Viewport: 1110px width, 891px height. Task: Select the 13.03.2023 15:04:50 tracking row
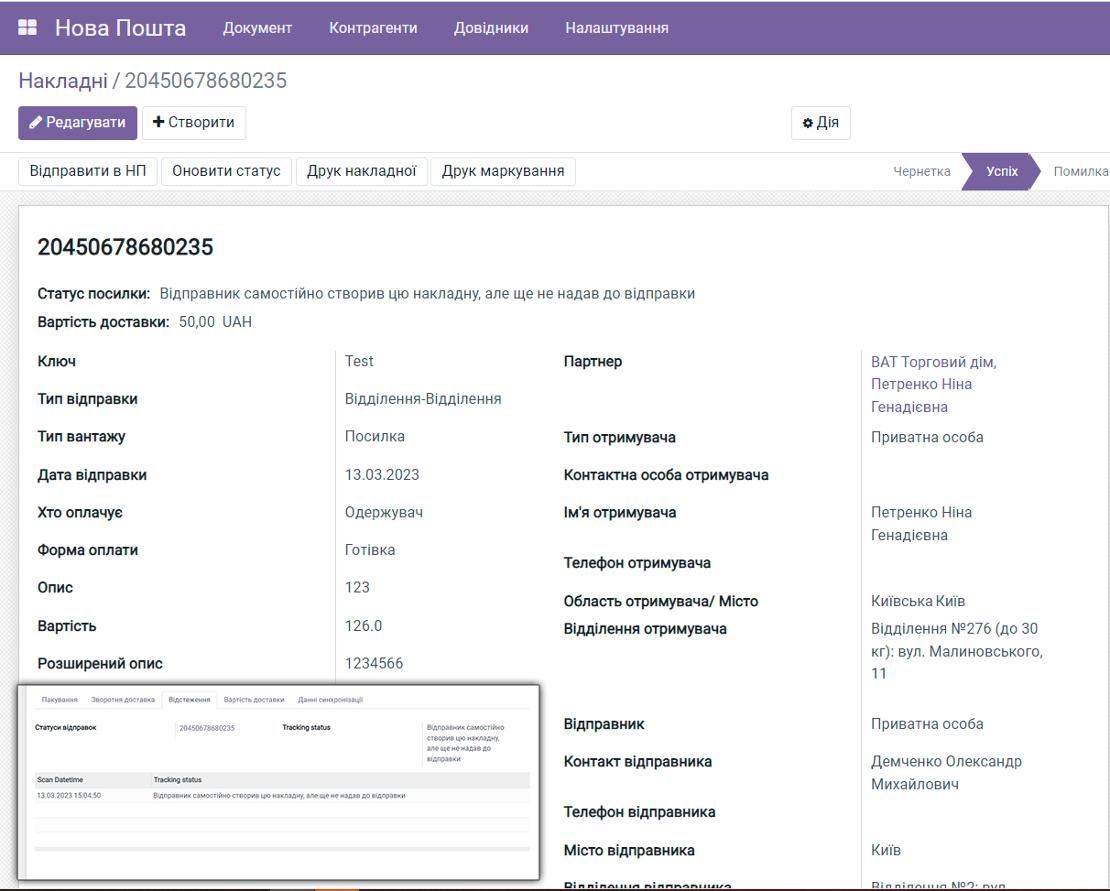[282, 795]
